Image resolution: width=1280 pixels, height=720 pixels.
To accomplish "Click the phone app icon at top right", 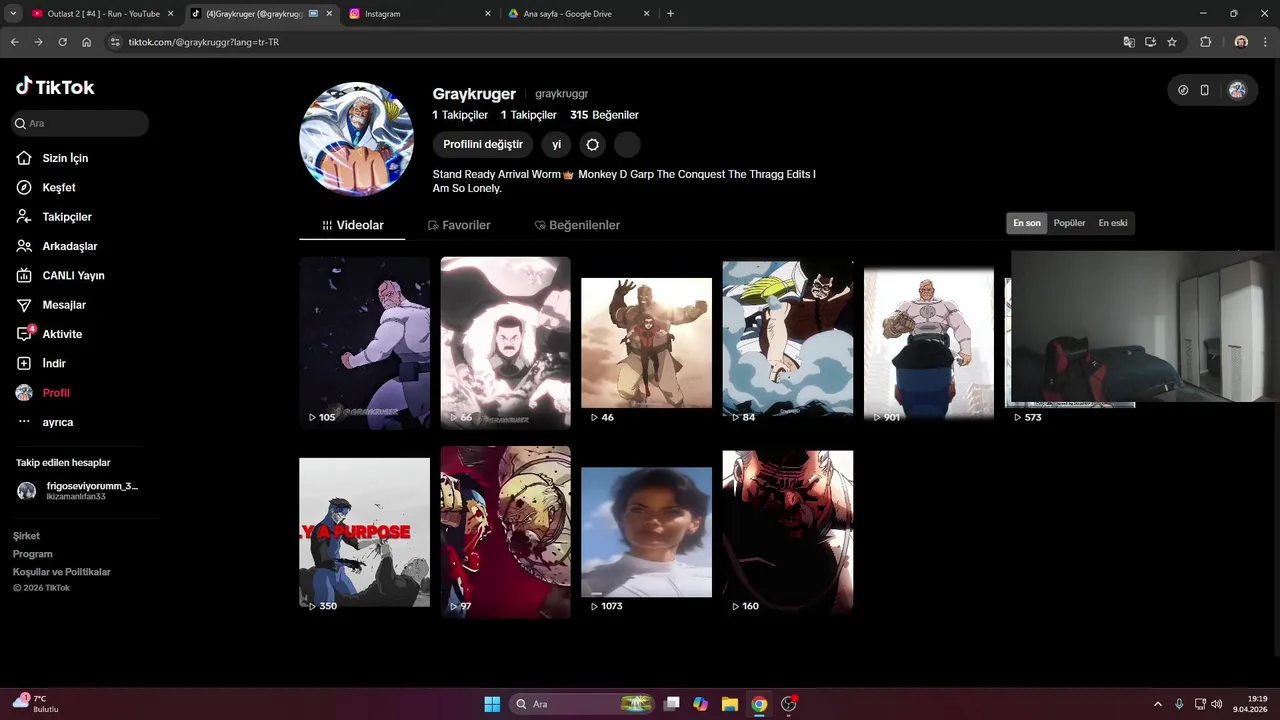I will pyautogui.click(x=1205, y=90).
